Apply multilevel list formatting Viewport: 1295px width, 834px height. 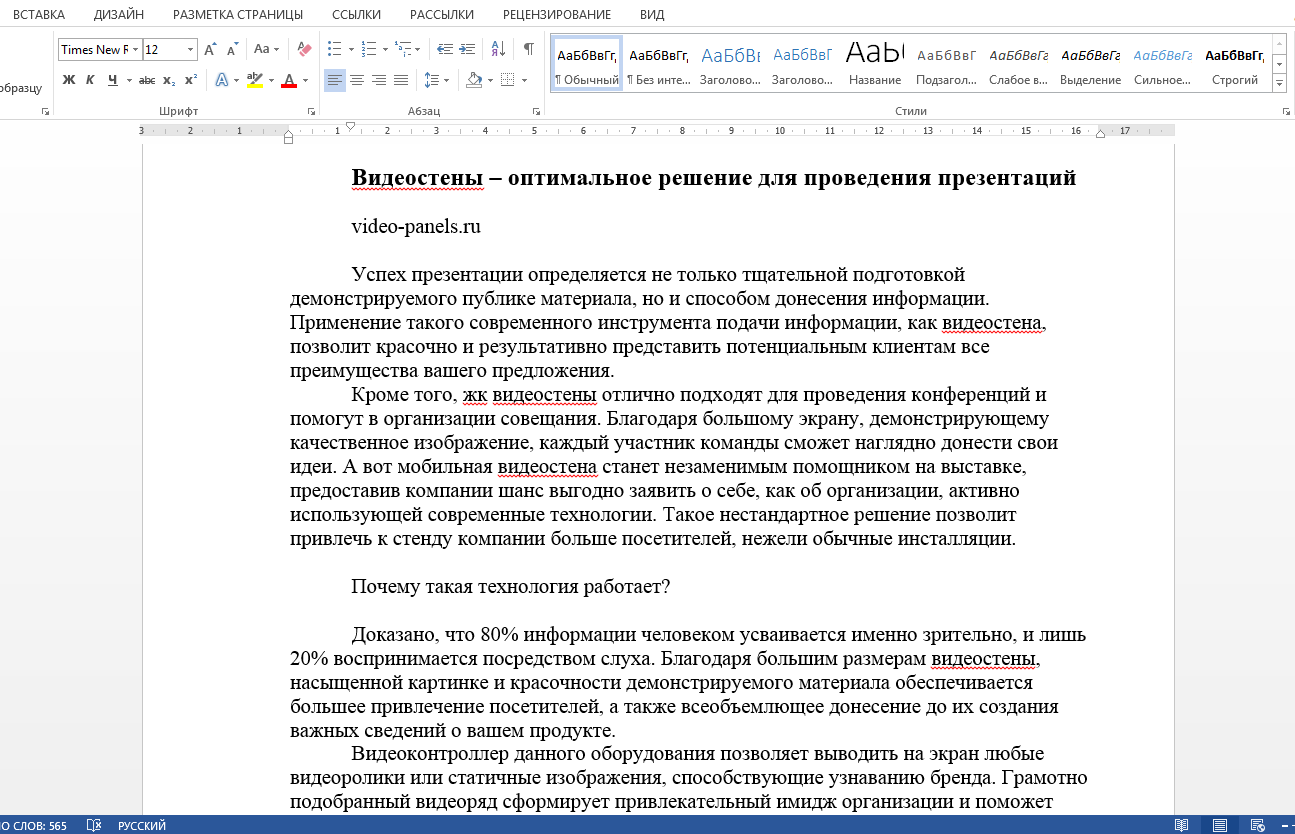tap(402, 49)
